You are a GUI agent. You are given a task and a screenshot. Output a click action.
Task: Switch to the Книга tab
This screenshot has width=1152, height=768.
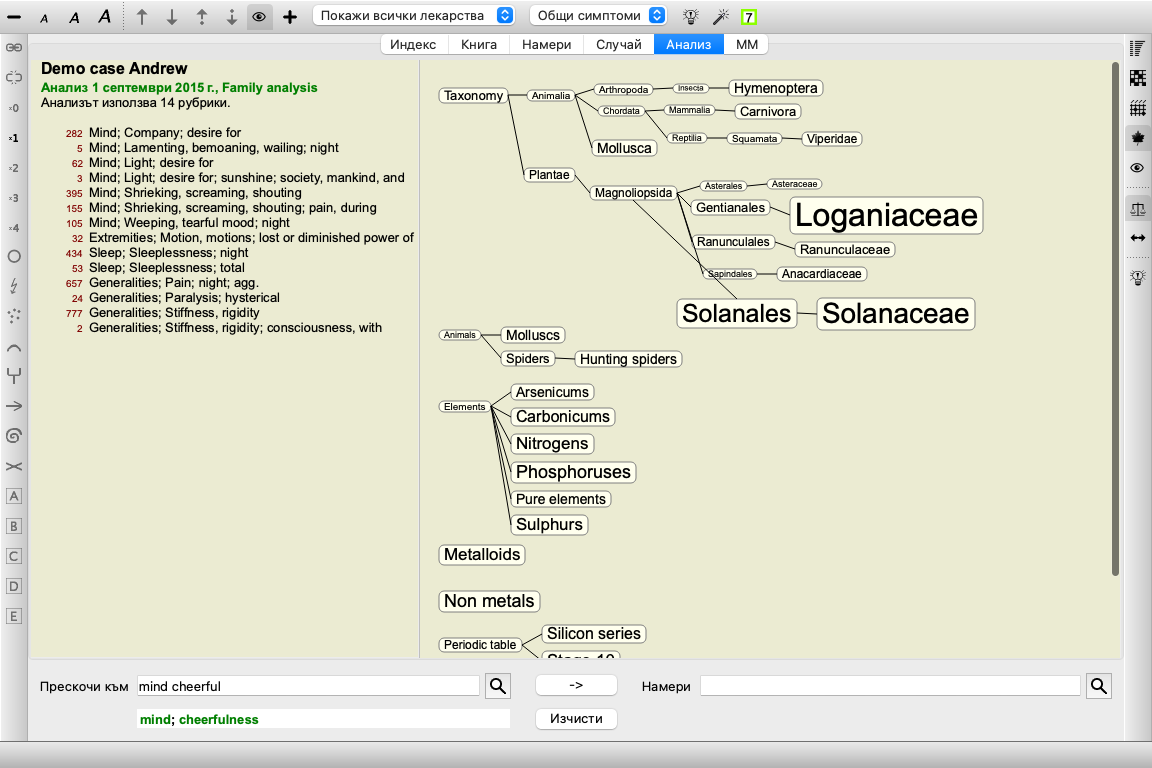coord(479,45)
